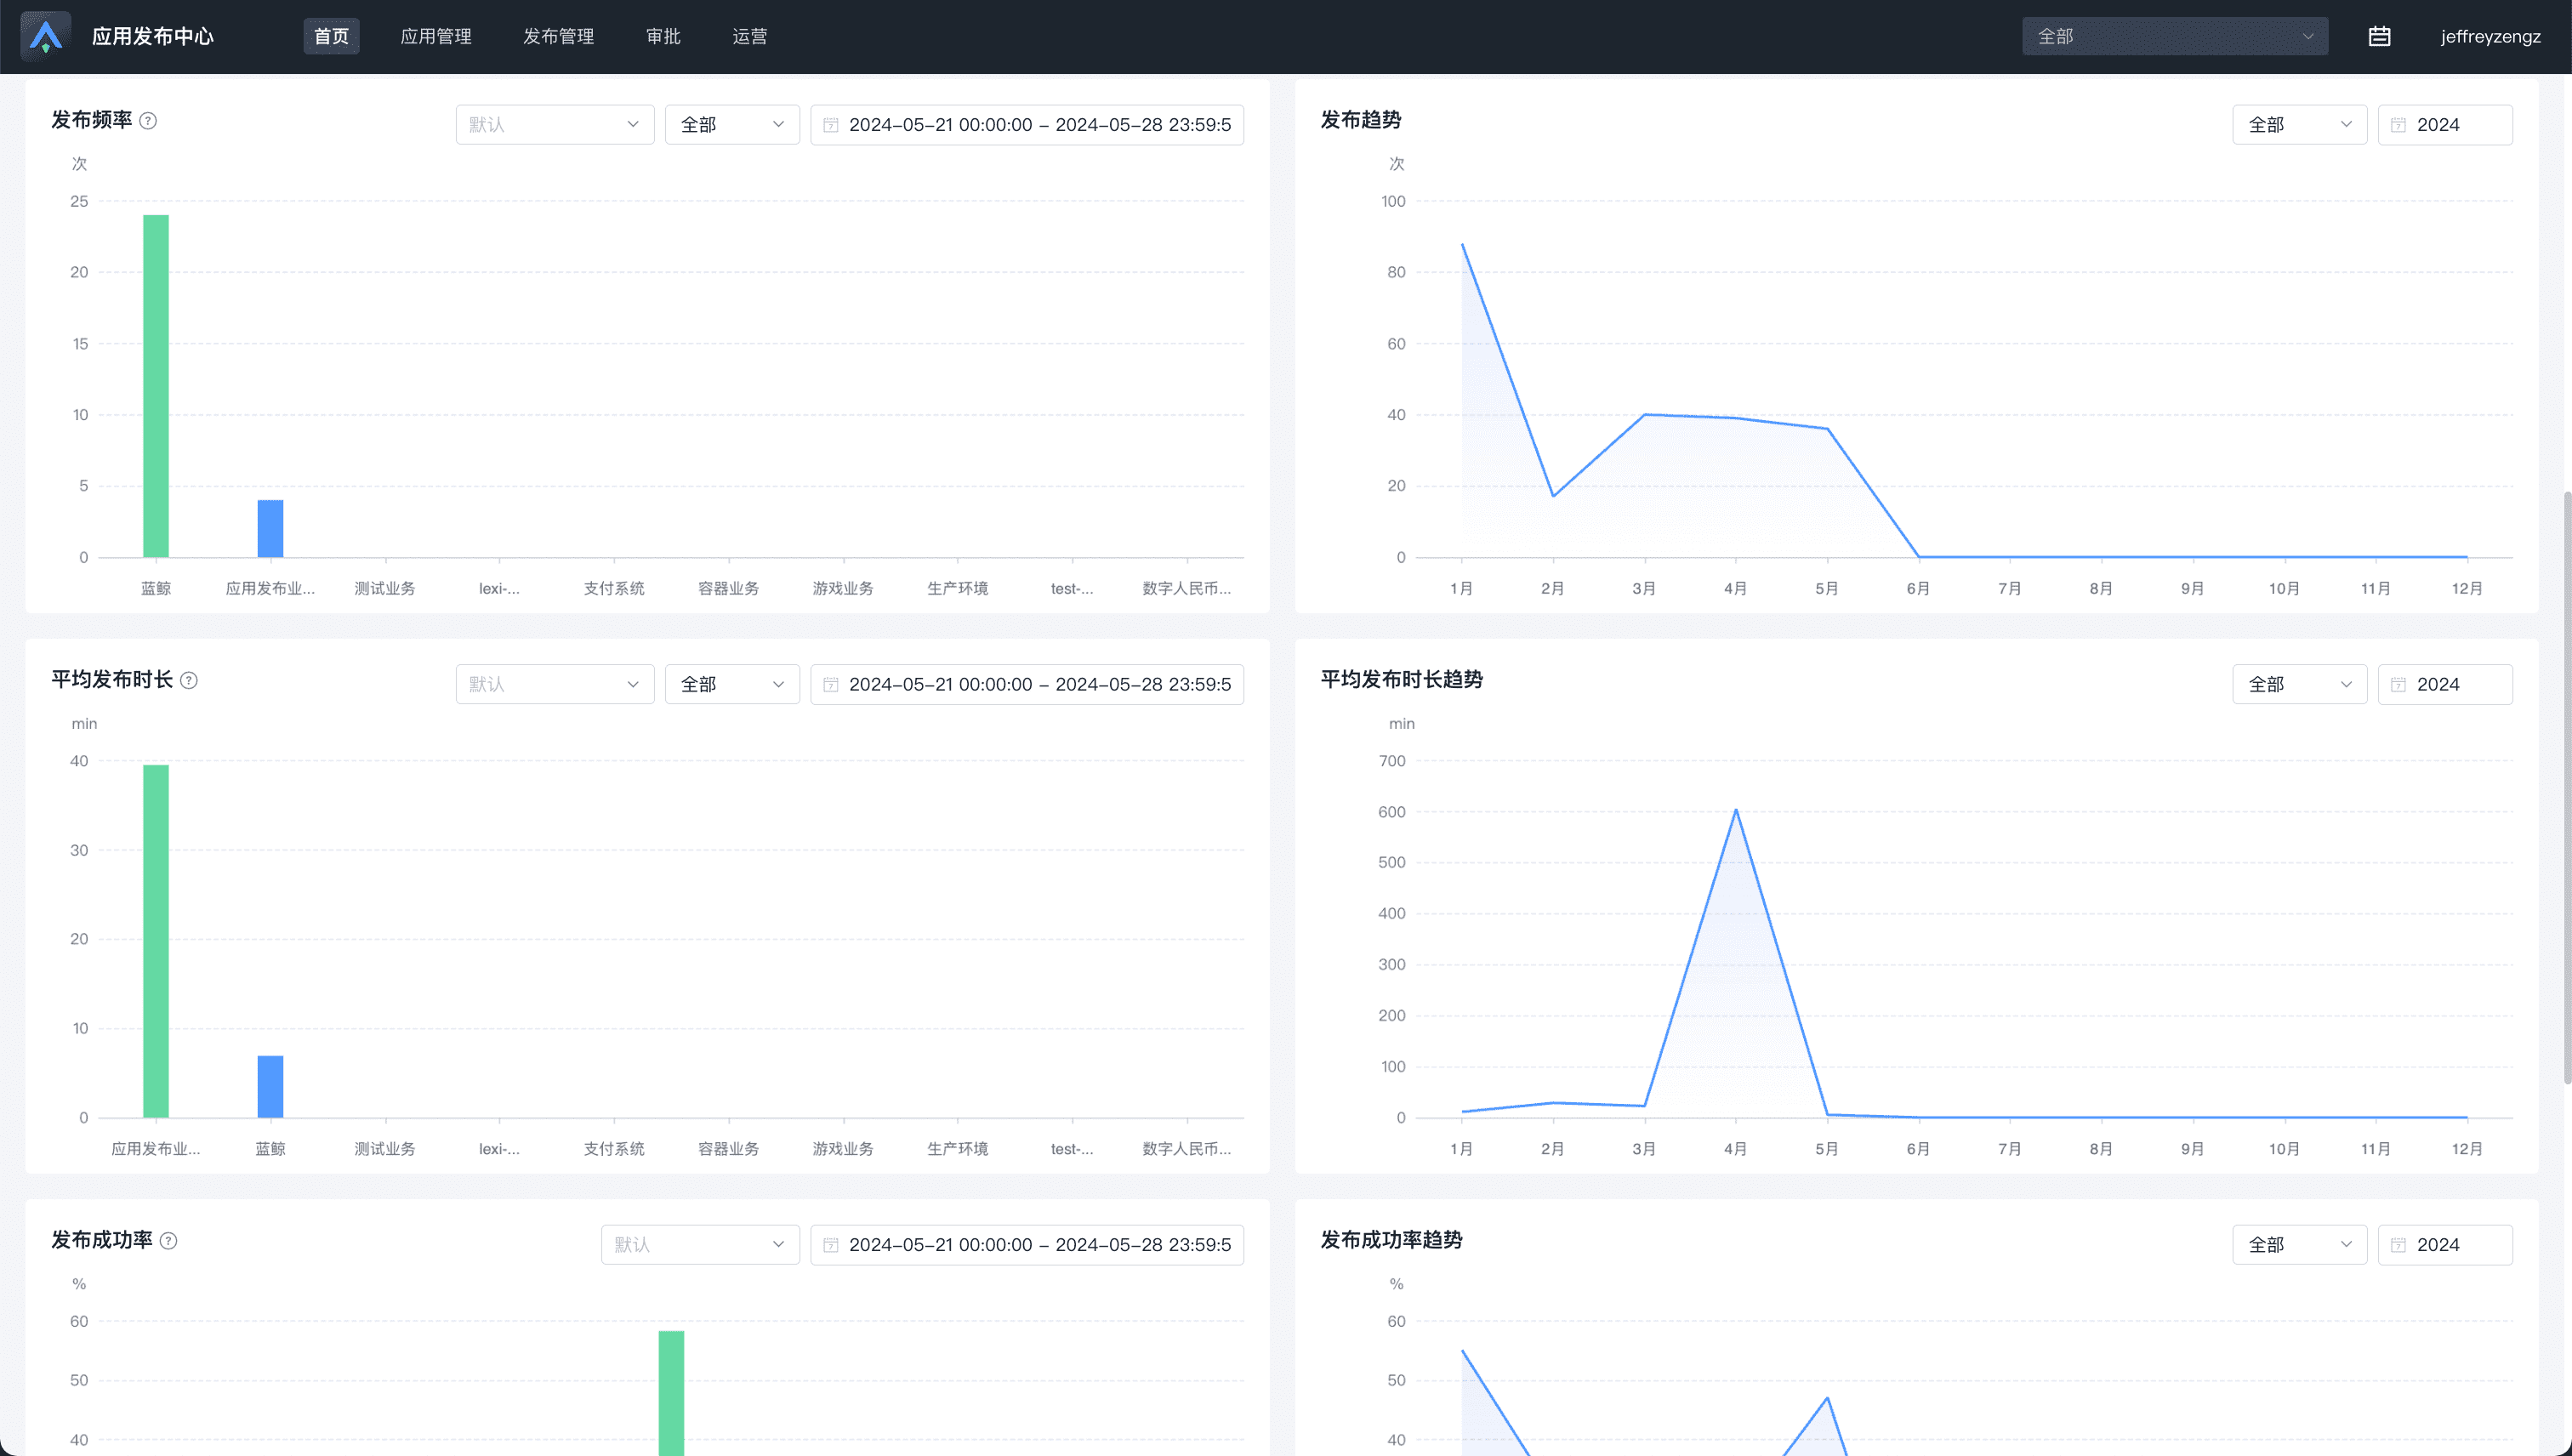Click the app logo icon in header
2572x1456 pixels.
[46, 36]
